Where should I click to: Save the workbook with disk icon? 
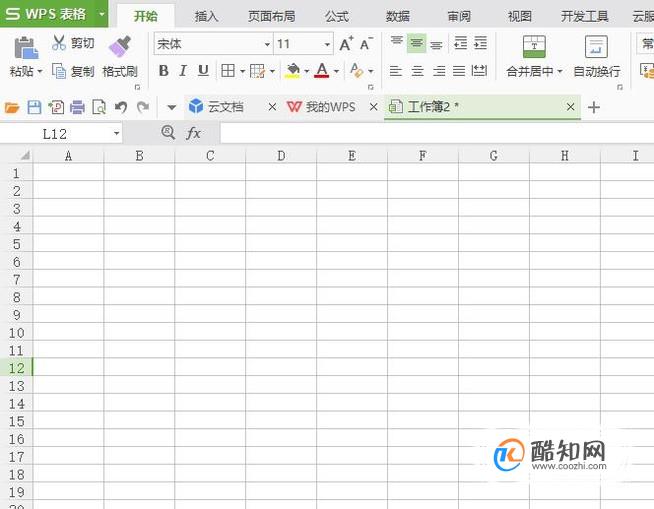point(34,107)
